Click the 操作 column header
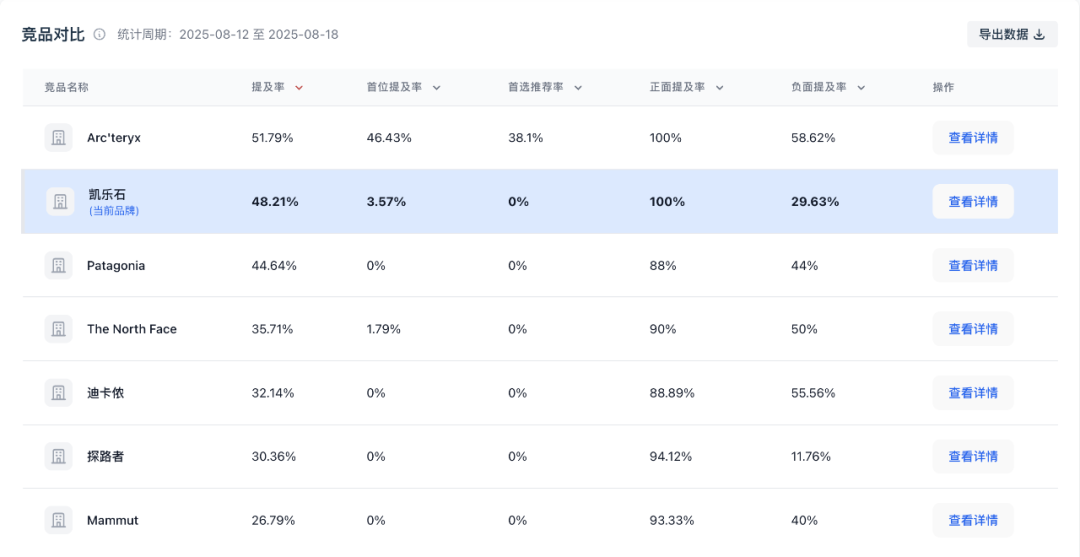 (944, 87)
